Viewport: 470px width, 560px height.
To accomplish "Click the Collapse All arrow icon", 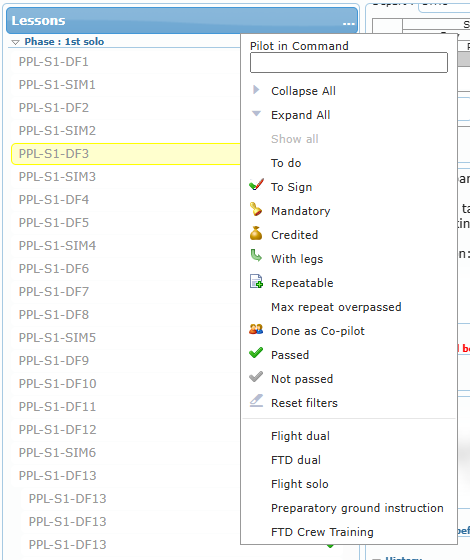I will pyautogui.click(x=256, y=90).
